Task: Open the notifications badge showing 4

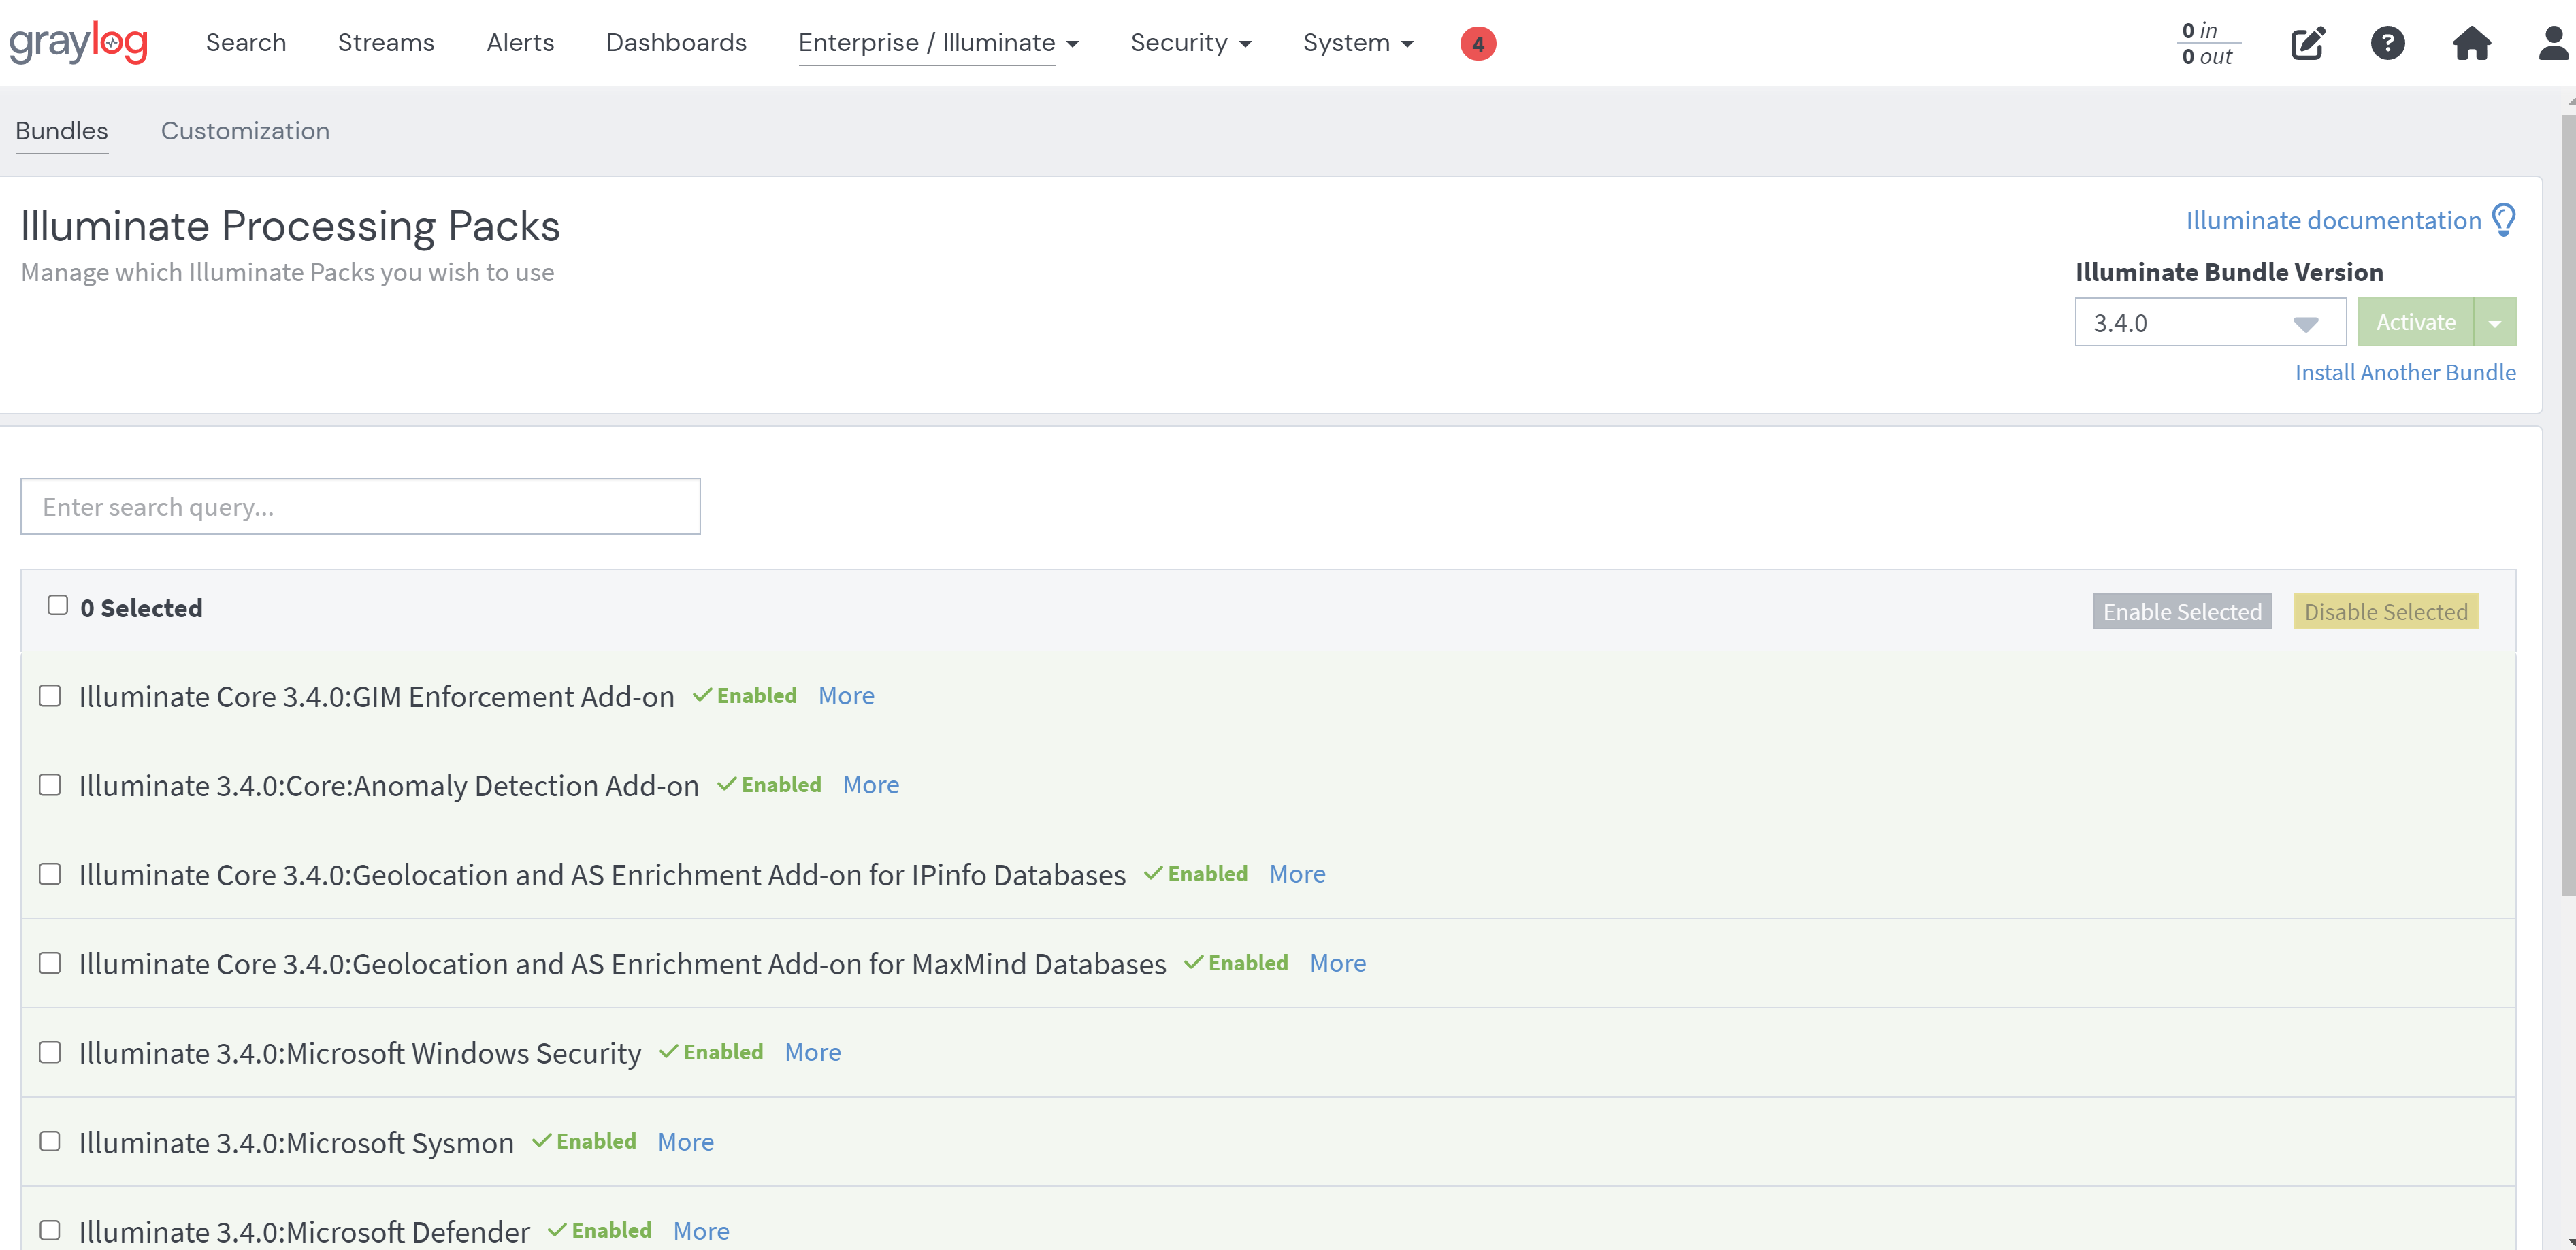Action: pos(1477,44)
